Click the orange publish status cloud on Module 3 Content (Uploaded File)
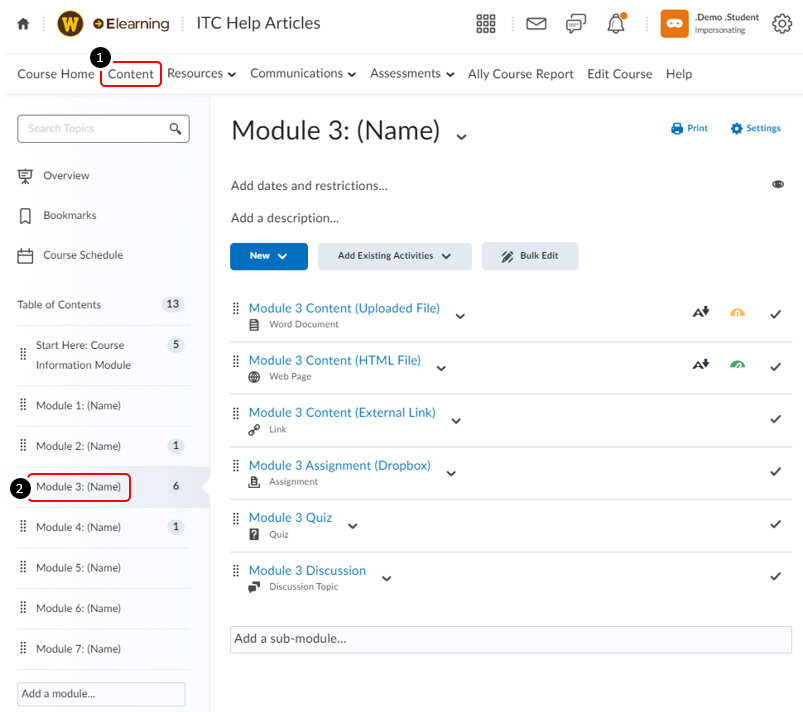The image size is (803, 712). tap(737, 313)
